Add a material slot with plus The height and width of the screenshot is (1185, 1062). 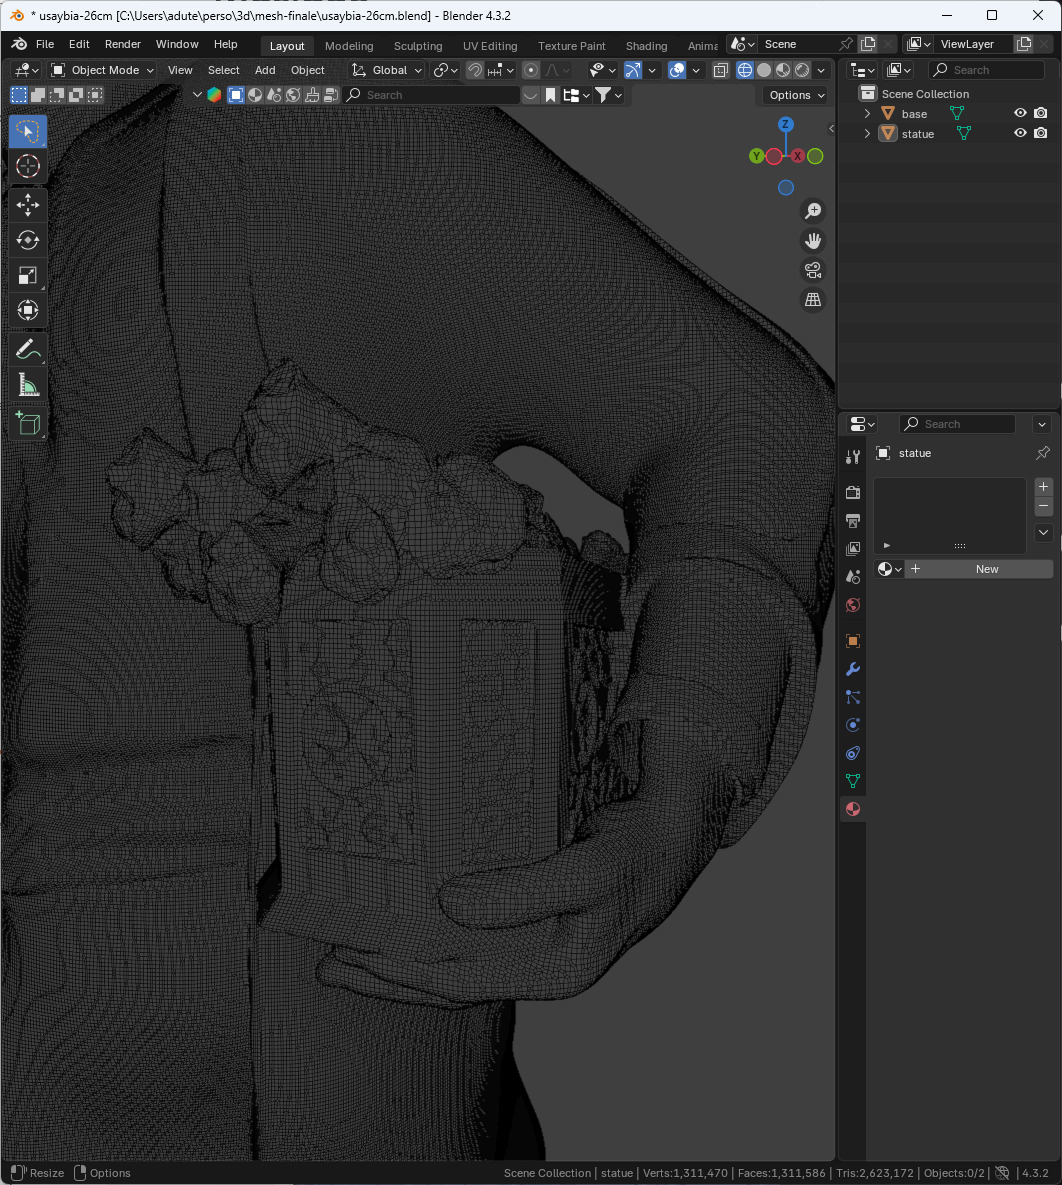tap(1043, 486)
